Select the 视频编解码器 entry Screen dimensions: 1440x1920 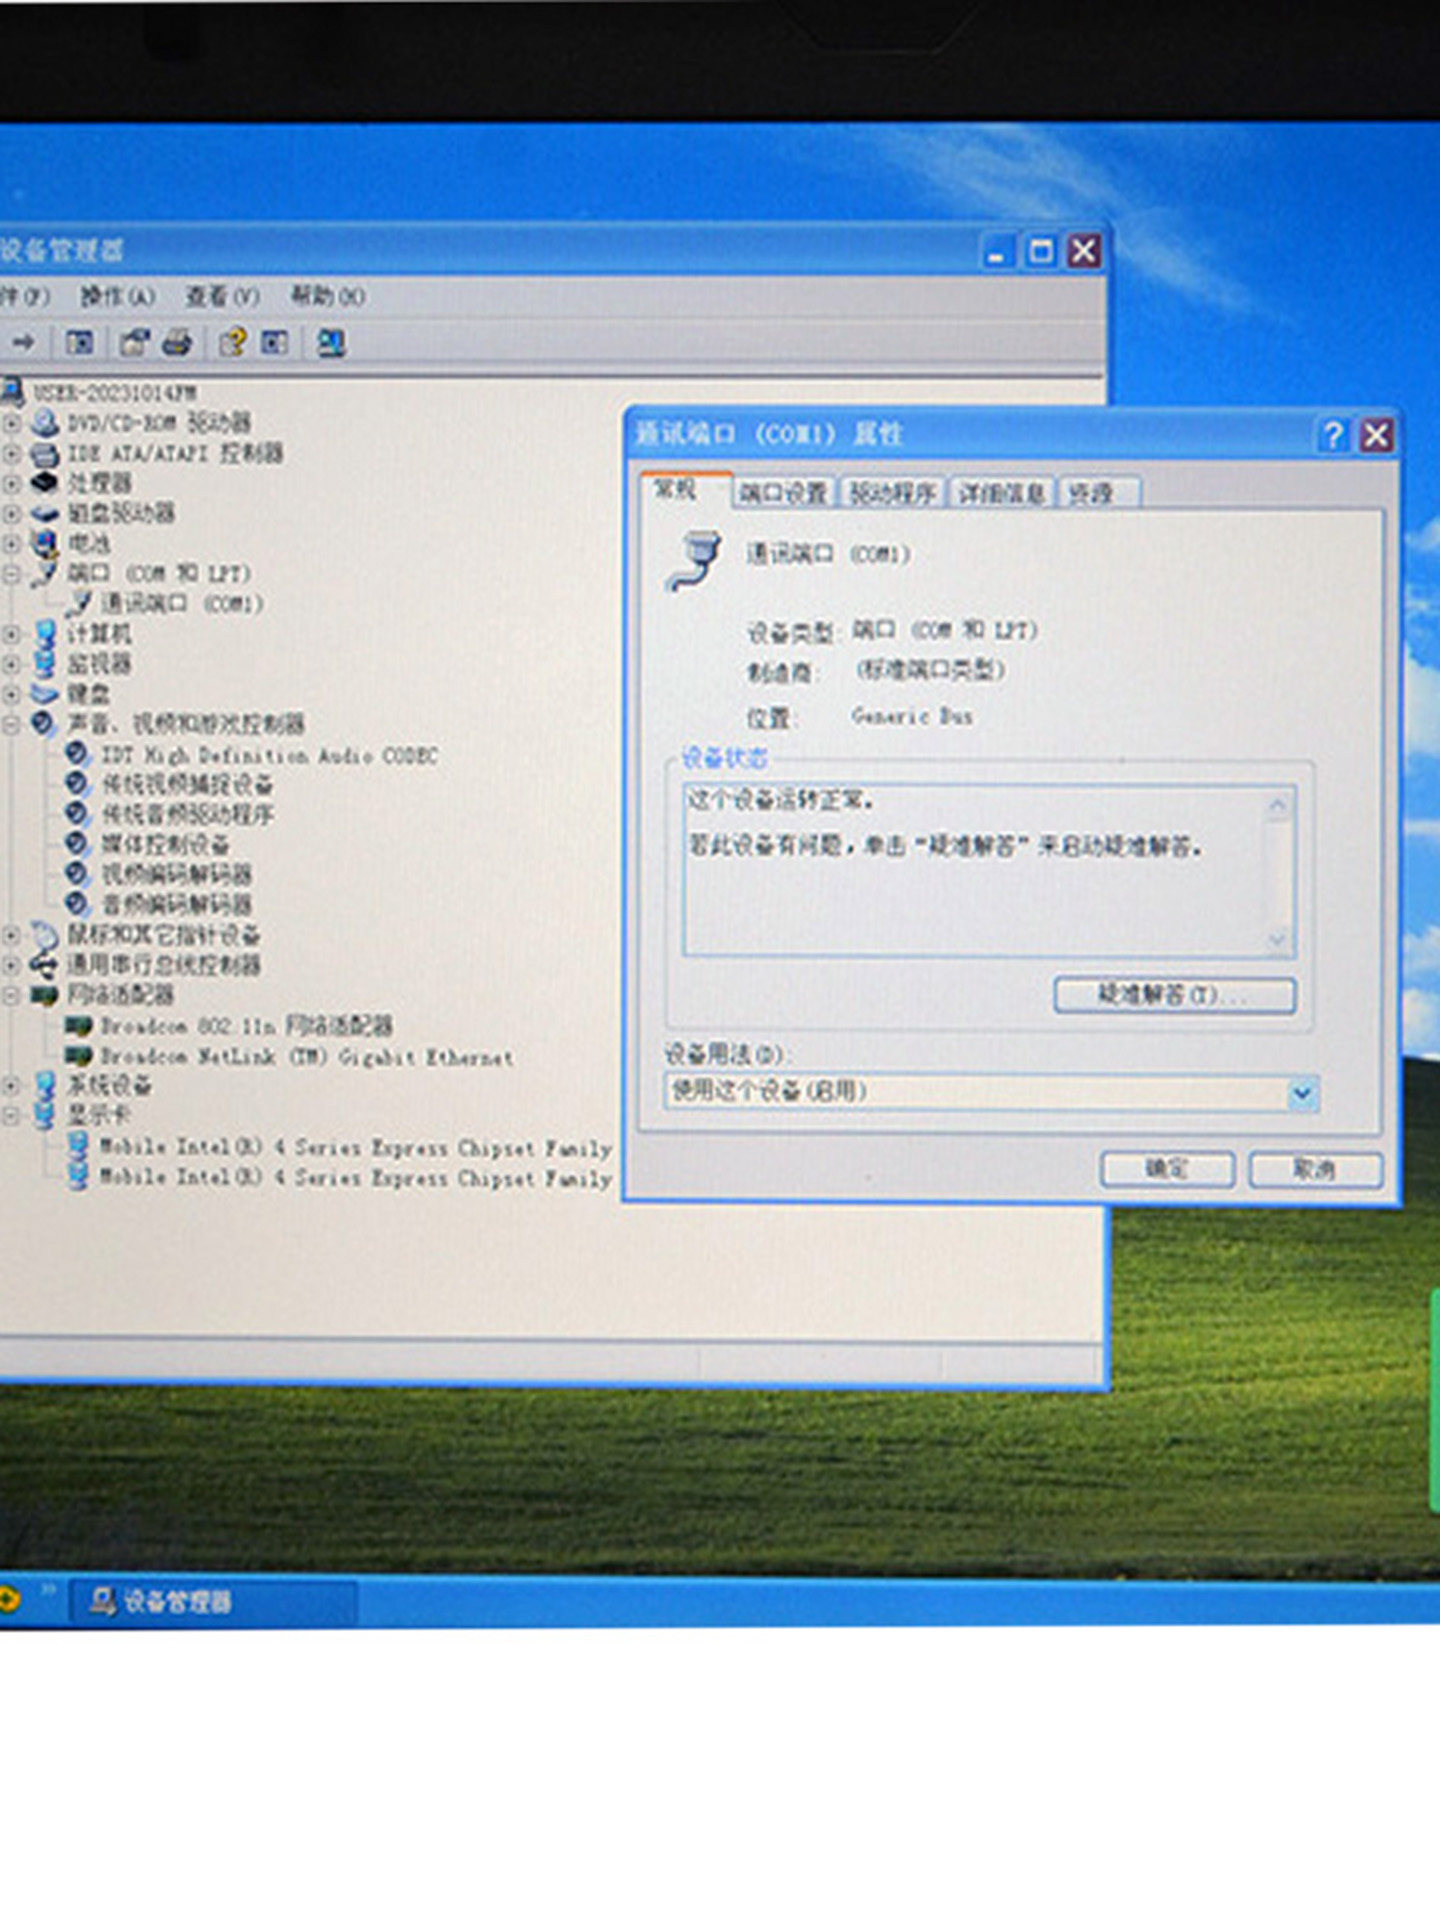tap(176, 875)
